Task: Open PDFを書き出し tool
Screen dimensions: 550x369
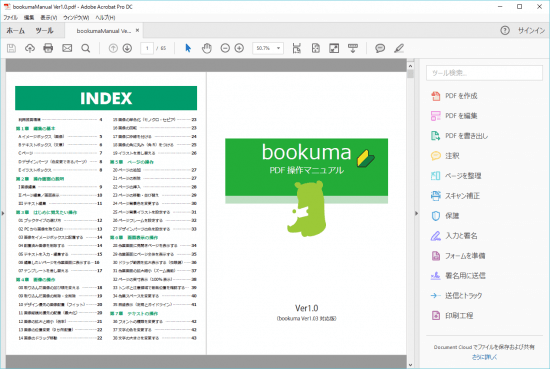Action: (460, 136)
